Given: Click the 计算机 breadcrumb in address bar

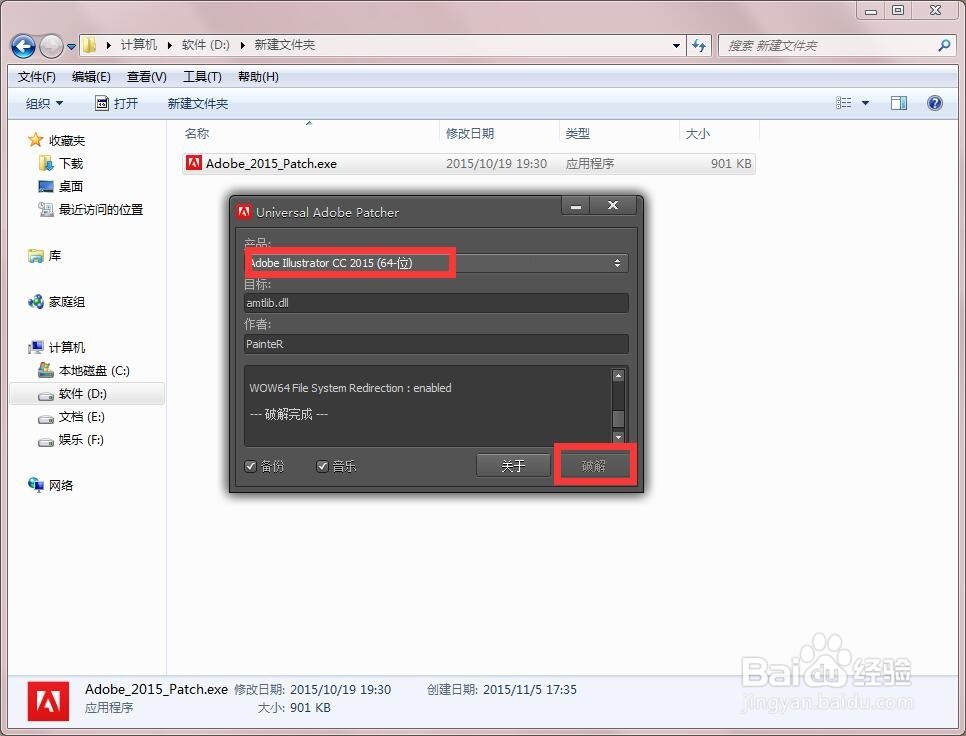Looking at the screenshot, I should tap(139, 45).
